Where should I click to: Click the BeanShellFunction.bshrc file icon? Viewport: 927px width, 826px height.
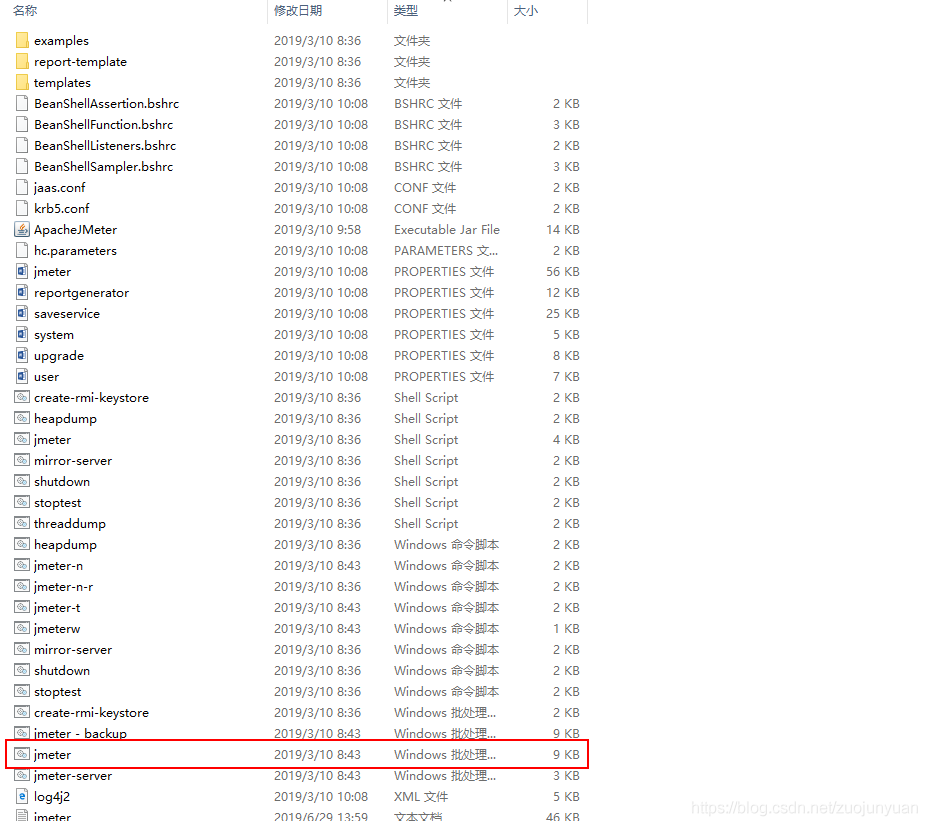point(22,124)
